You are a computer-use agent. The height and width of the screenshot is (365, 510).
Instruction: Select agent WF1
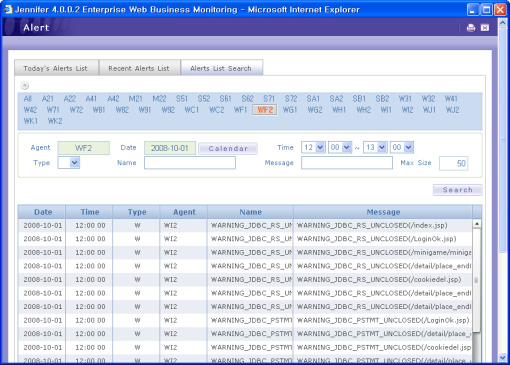tap(240, 110)
